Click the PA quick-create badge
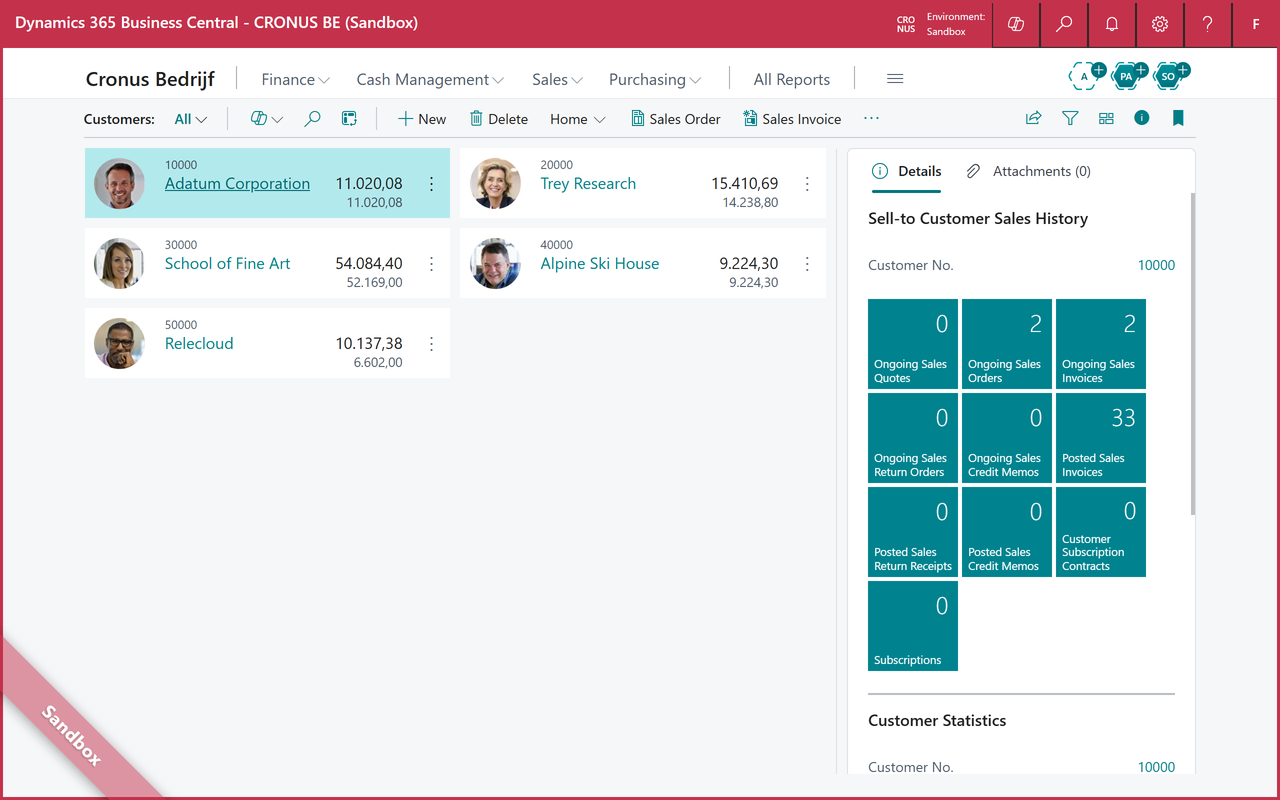 (x=1128, y=75)
